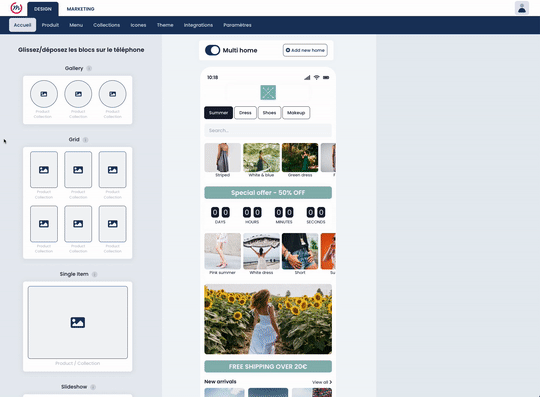
Task: Click the app logo in header
Action: coord(16,8)
